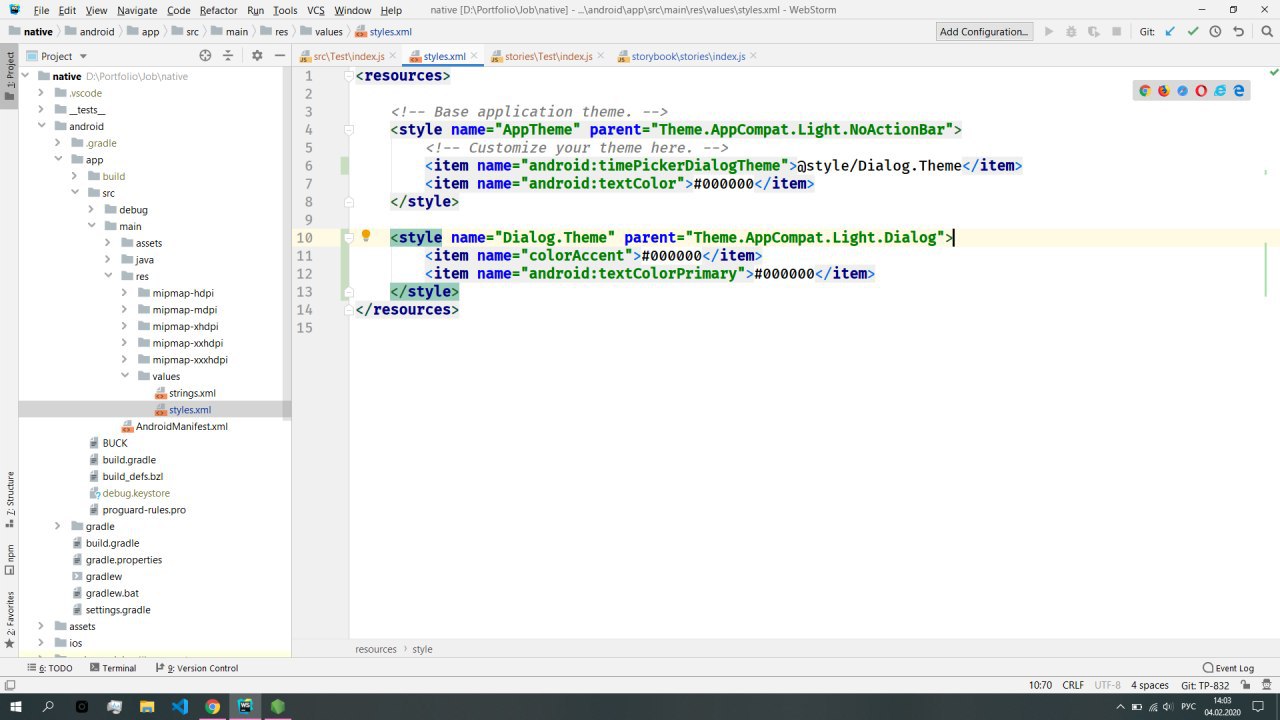This screenshot has height=720, width=1280.
Task: Open in Internet Explorer preview icon
Action: 1220,90
